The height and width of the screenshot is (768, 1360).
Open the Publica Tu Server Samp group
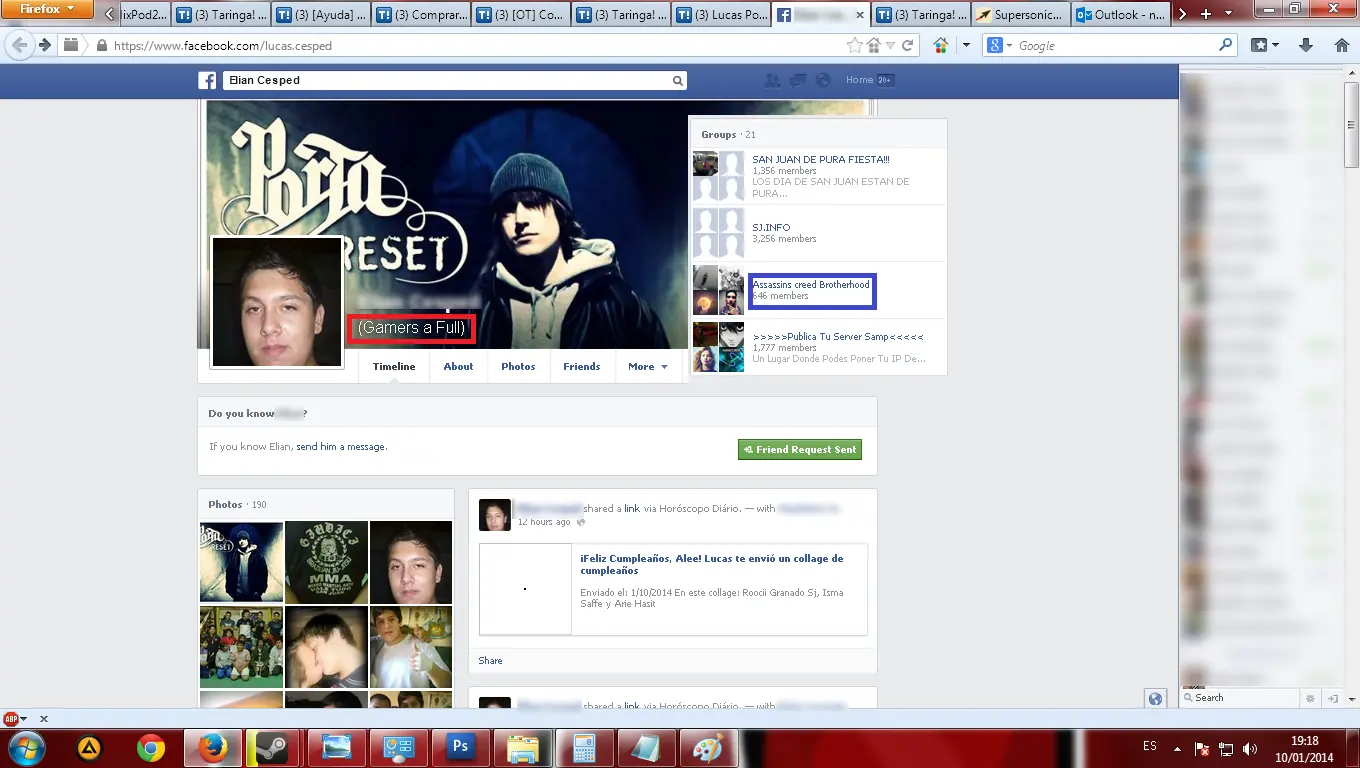click(838, 337)
